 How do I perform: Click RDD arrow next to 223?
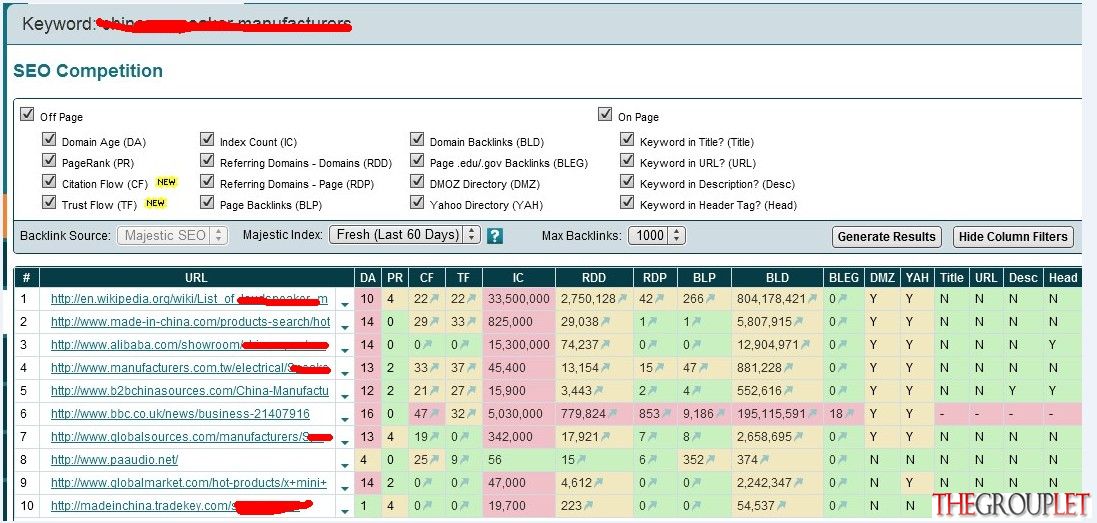[x=588, y=506]
